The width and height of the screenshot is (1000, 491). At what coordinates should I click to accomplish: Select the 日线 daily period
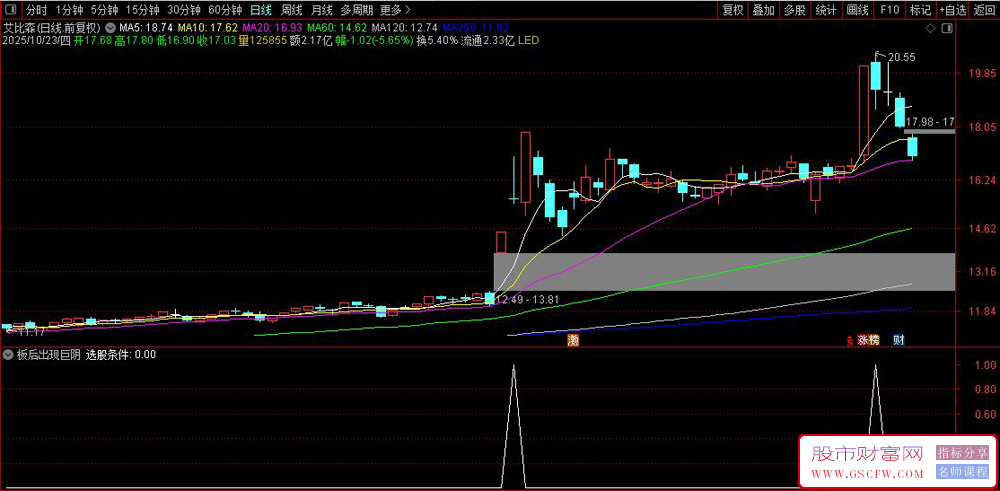[x=261, y=10]
